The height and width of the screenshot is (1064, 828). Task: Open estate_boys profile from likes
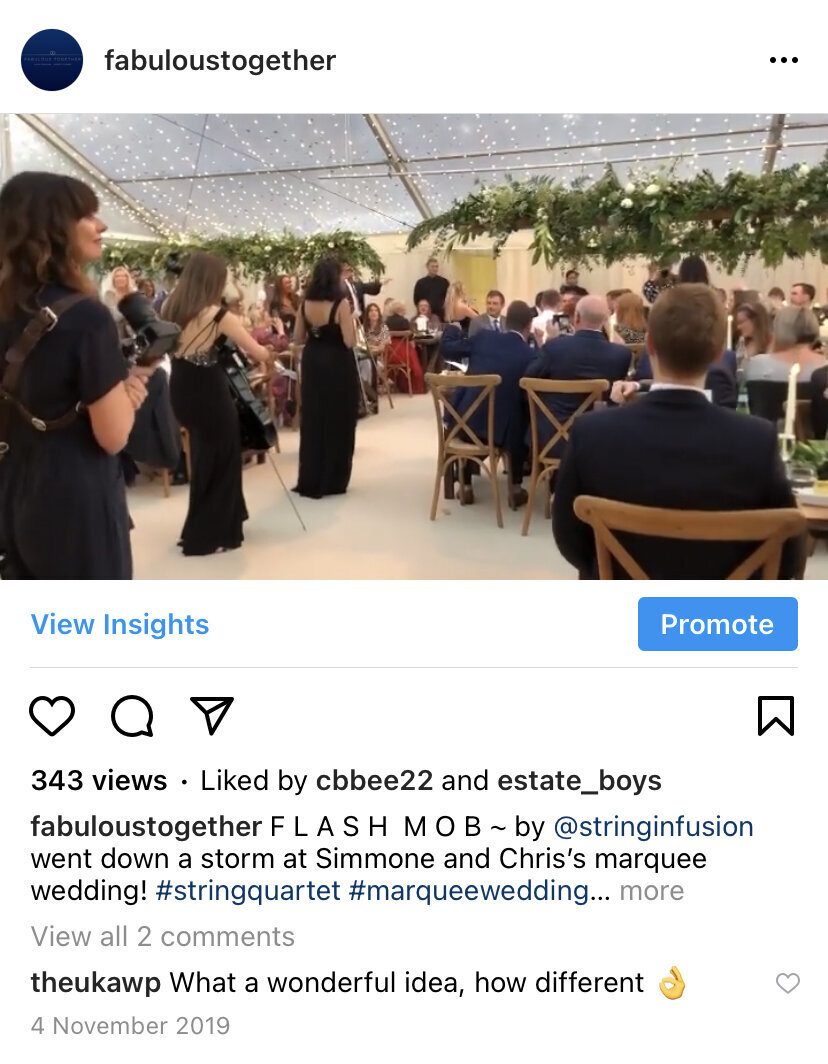pyautogui.click(x=580, y=781)
